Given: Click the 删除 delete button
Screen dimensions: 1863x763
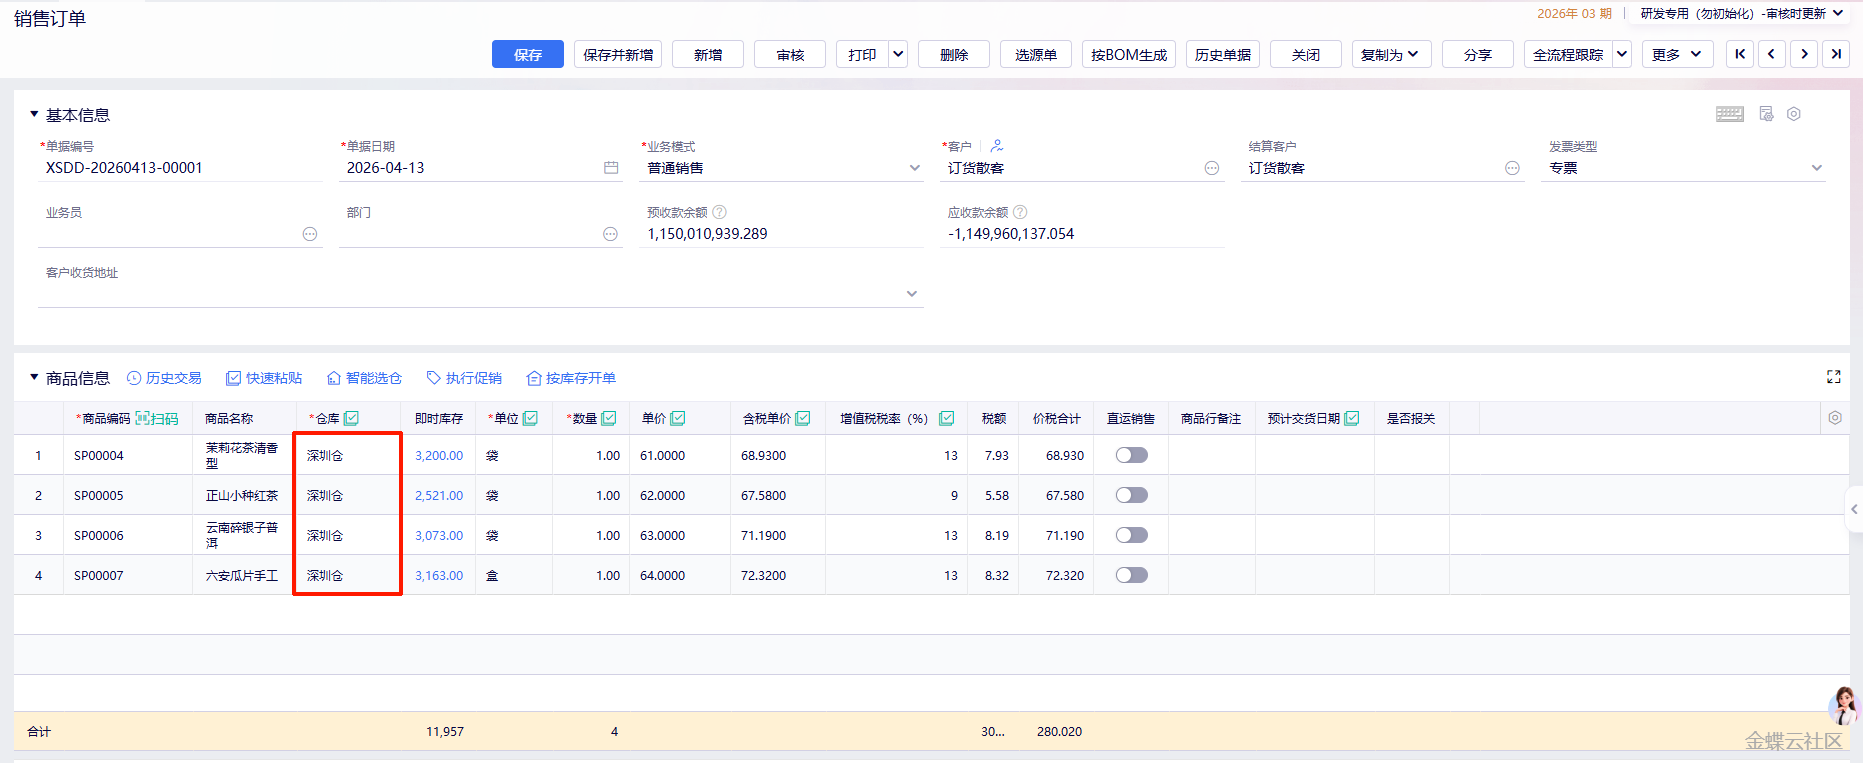Looking at the screenshot, I should [954, 54].
